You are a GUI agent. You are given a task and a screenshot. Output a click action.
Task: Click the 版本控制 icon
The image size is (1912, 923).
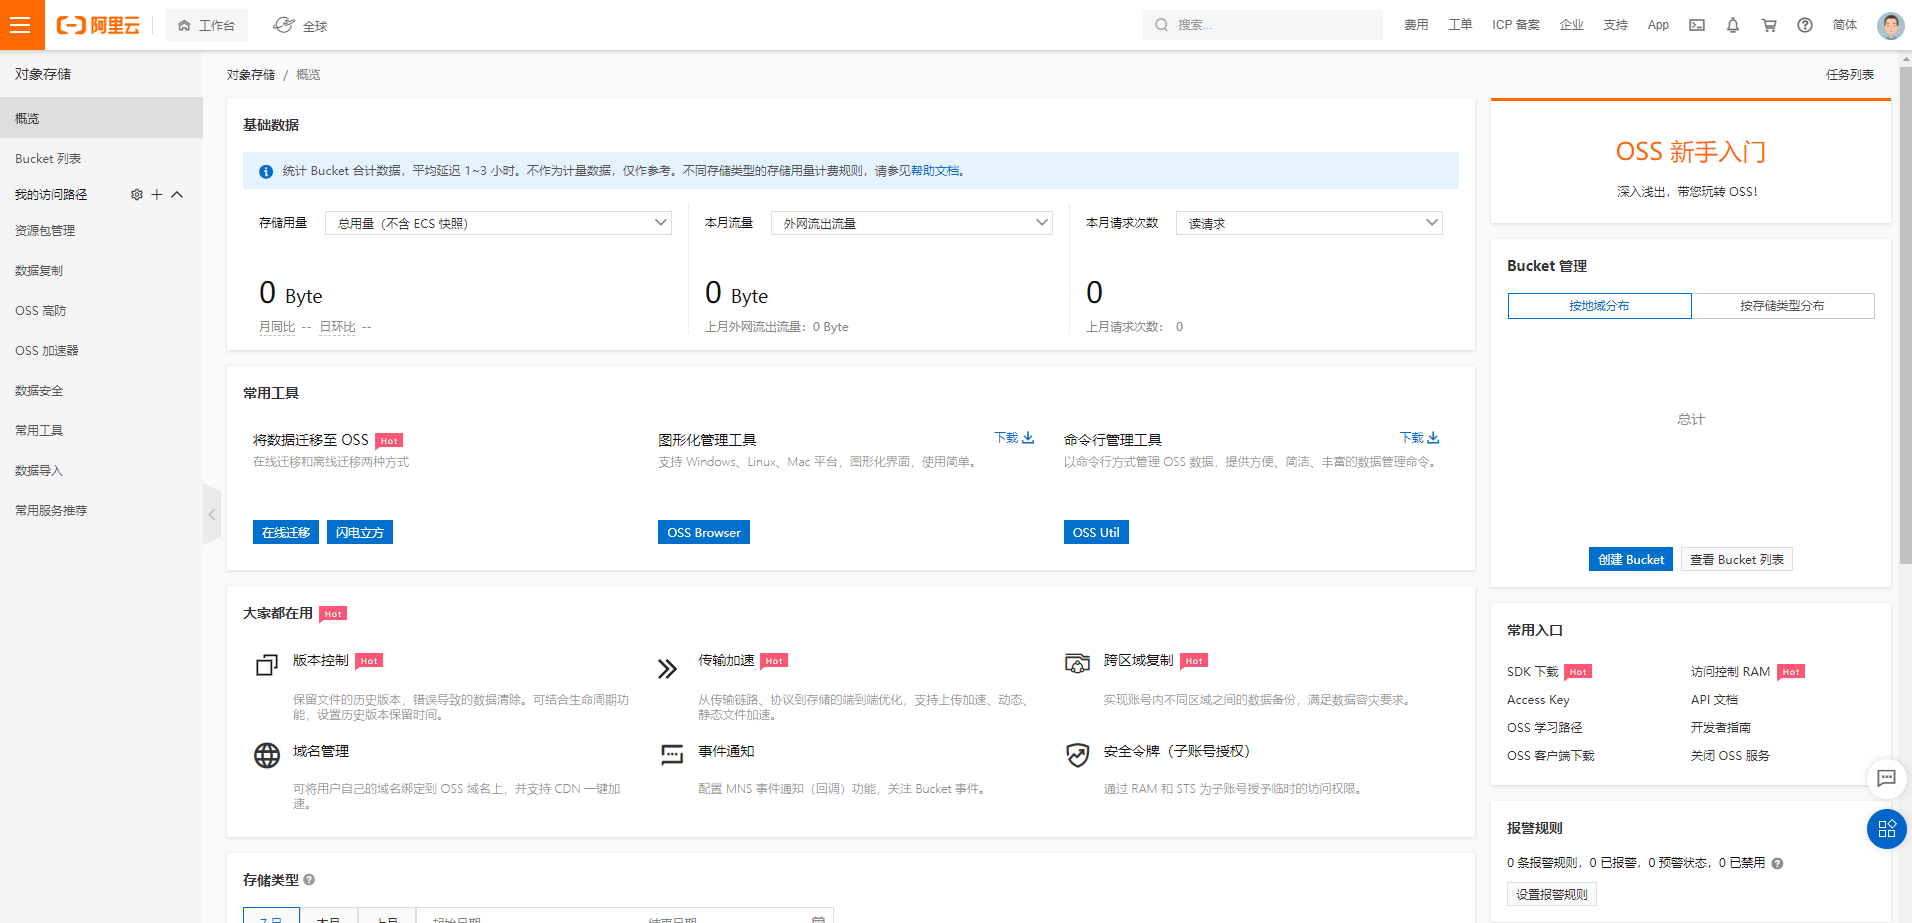point(267,665)
